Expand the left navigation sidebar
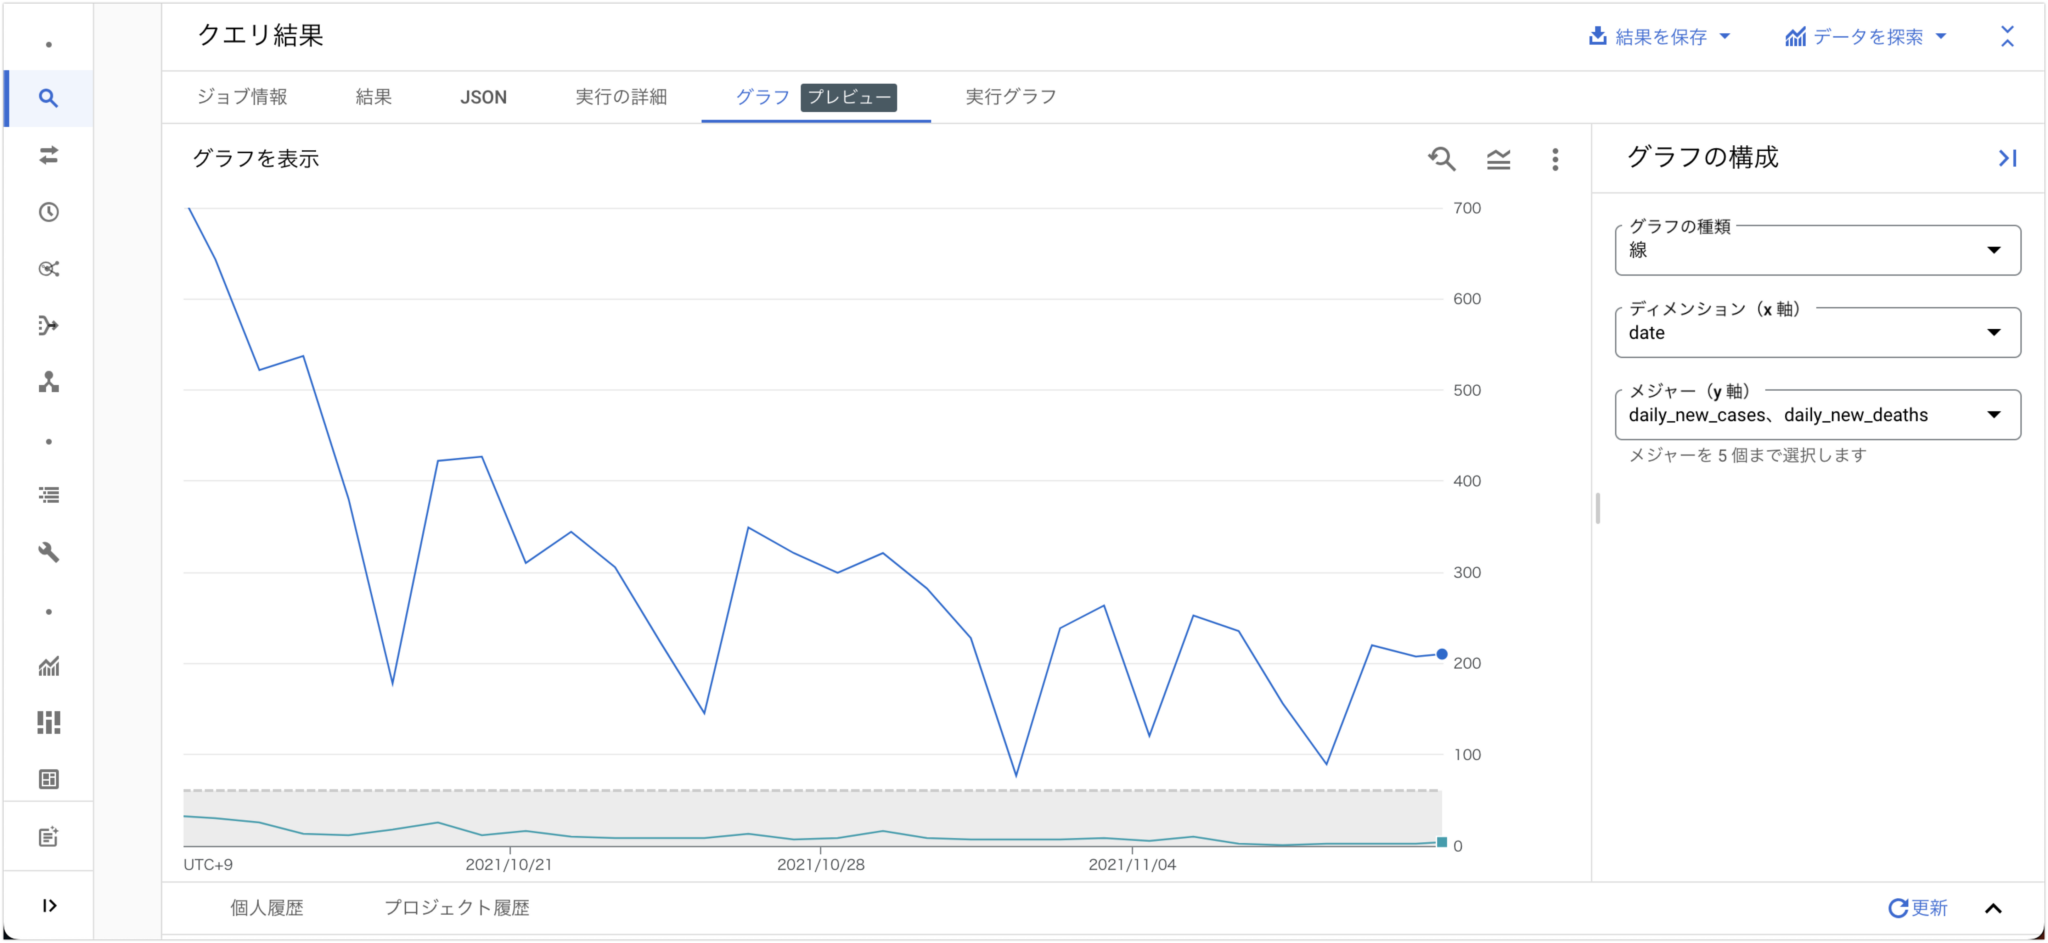The image size is (2048, 943). point(48,906)
